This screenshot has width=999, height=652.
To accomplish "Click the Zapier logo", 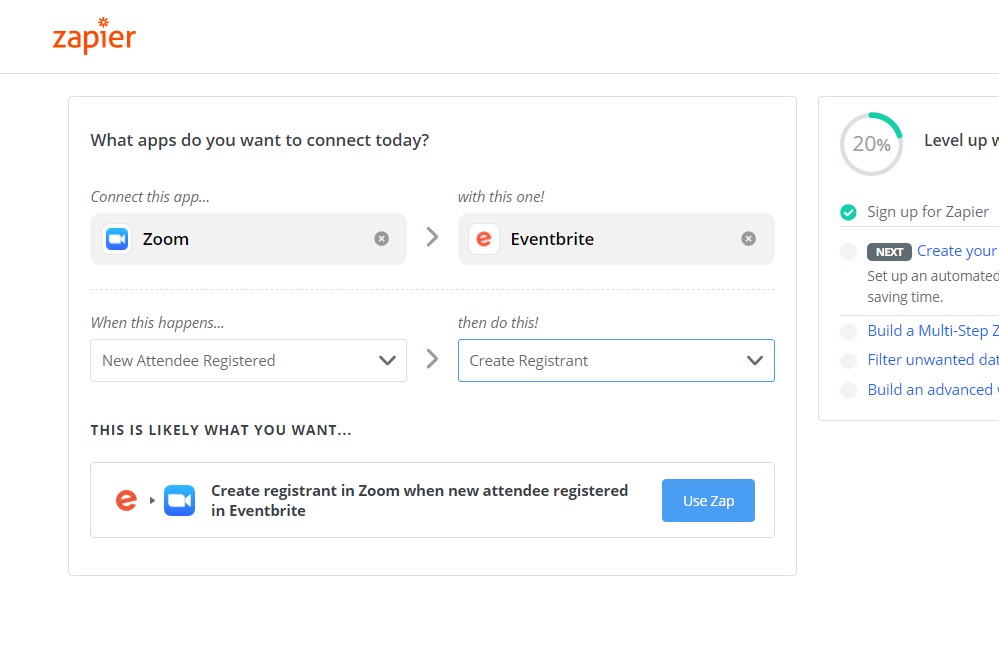I will click(x=94, y=36).
